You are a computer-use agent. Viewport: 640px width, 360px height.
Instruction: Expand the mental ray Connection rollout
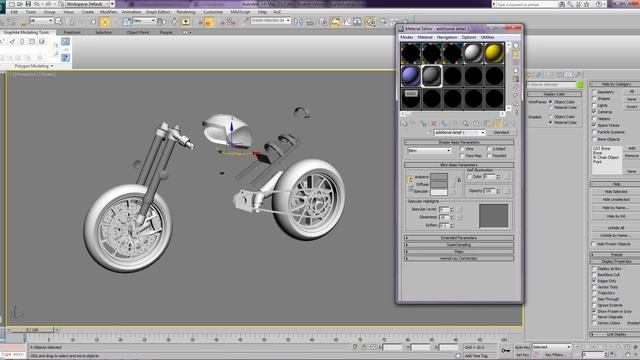[459, 259]
